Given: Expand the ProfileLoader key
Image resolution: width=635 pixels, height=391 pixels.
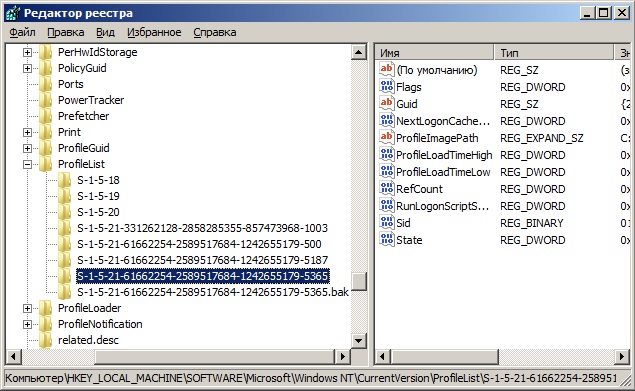Looking at the screenshot, I should (x=27, y=308).
